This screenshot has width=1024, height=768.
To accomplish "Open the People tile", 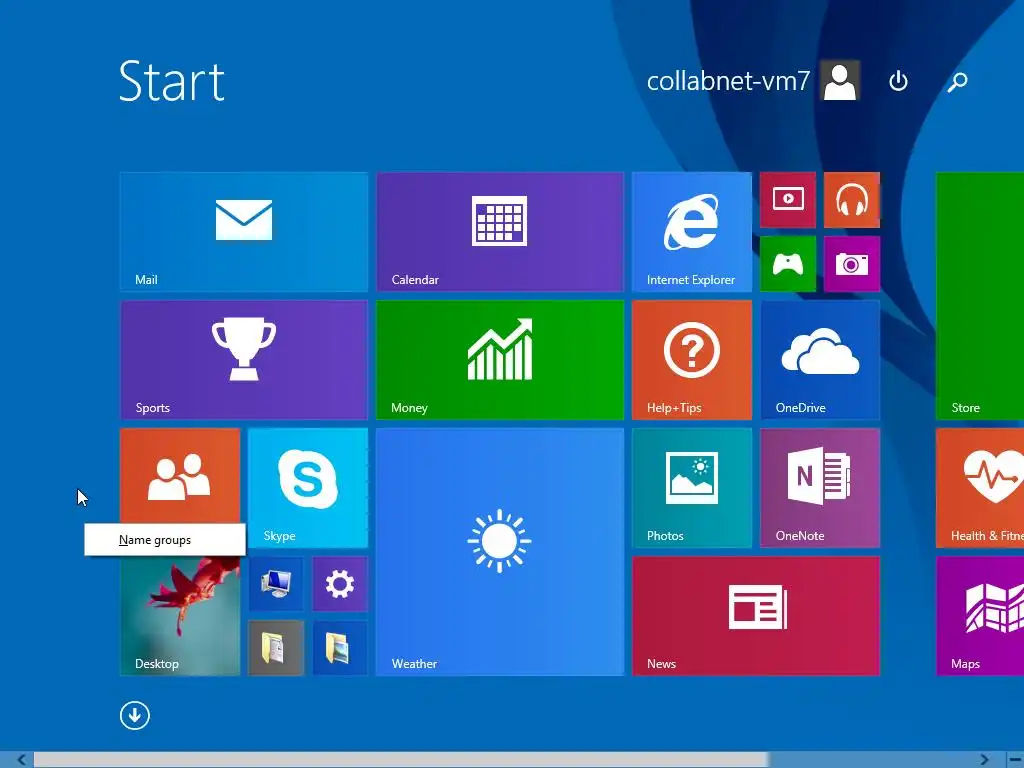I will click(180, 477).
